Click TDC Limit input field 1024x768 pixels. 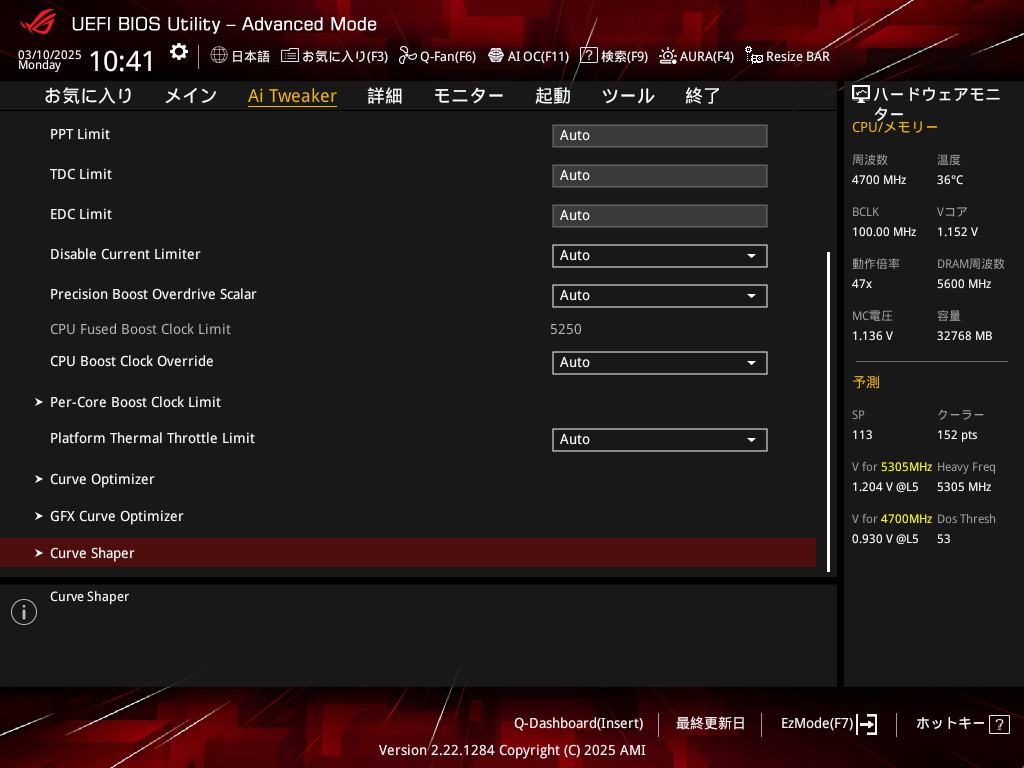click(x=660, y=176)
